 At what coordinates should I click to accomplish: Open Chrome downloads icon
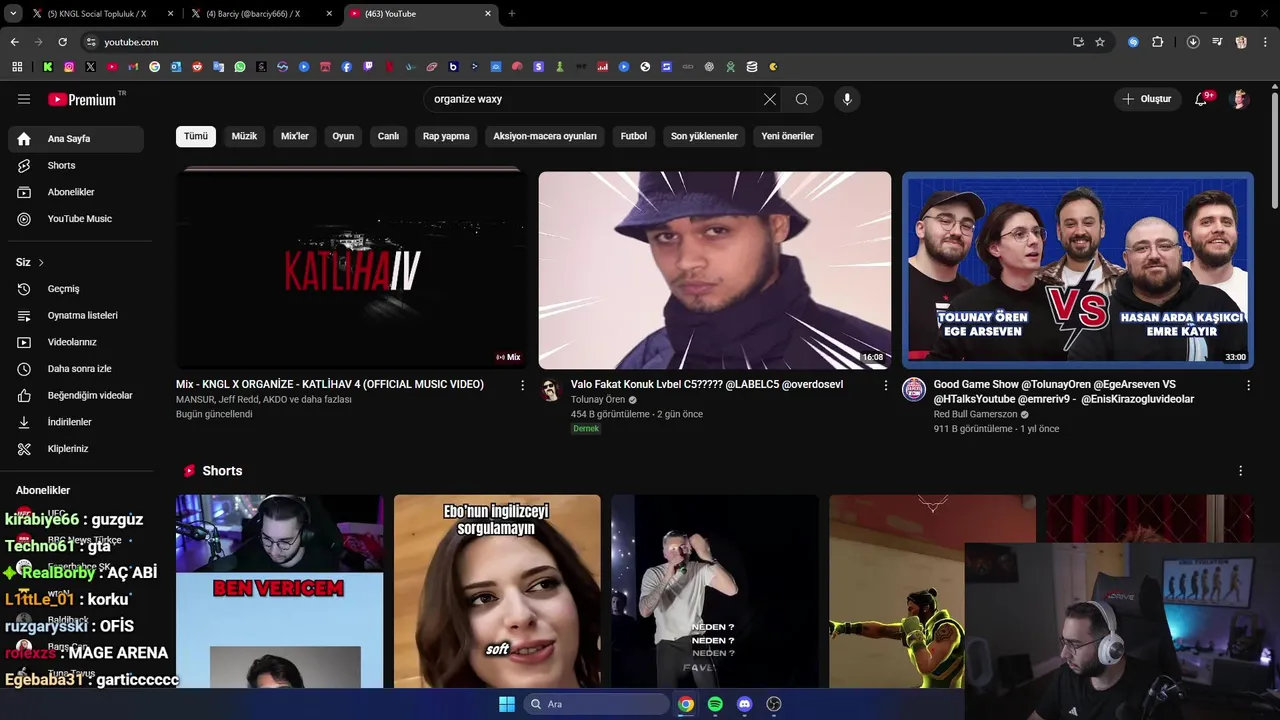pos(1193,42)
